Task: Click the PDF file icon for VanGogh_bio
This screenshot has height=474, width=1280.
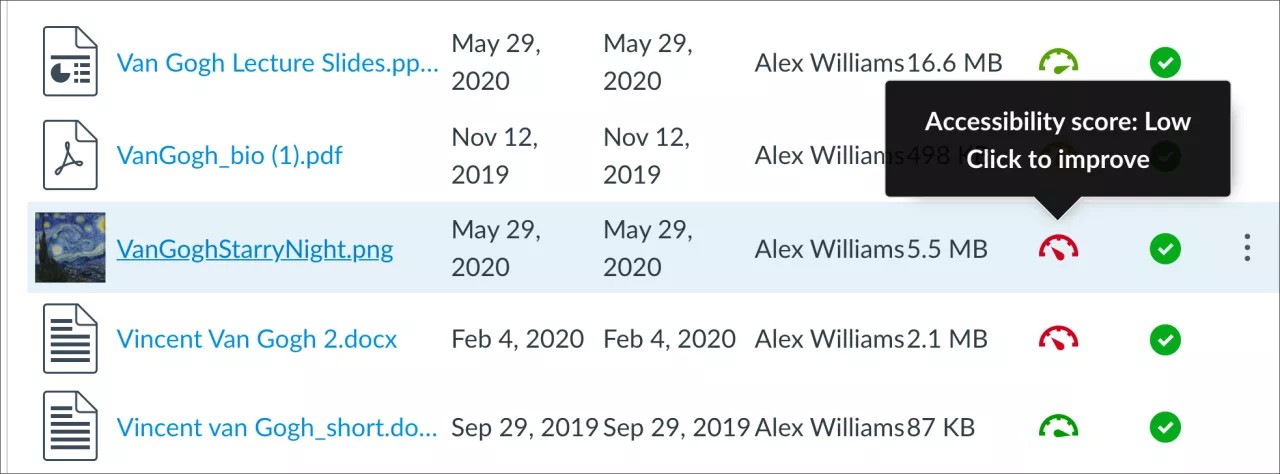Action: [70, 155]
